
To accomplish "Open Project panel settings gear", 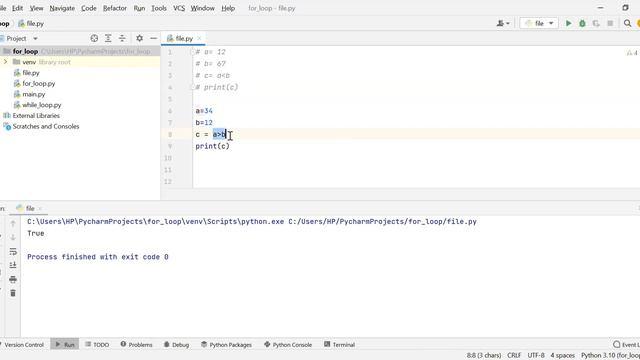I will pos(140,38).
